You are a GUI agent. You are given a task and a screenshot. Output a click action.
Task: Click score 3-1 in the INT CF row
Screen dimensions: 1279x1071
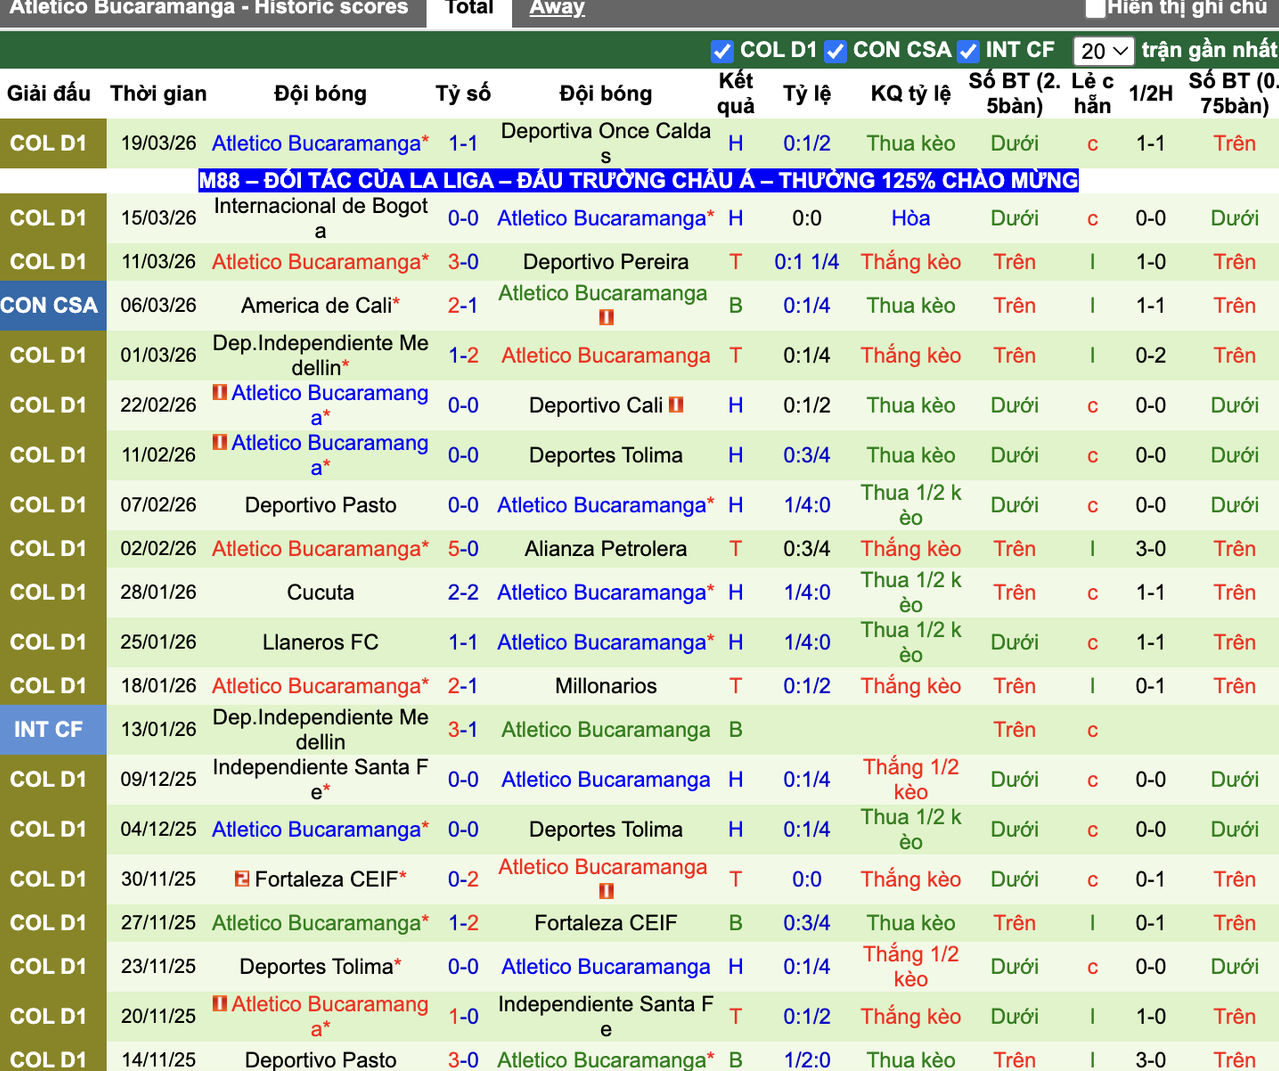(x=463, y=730)
